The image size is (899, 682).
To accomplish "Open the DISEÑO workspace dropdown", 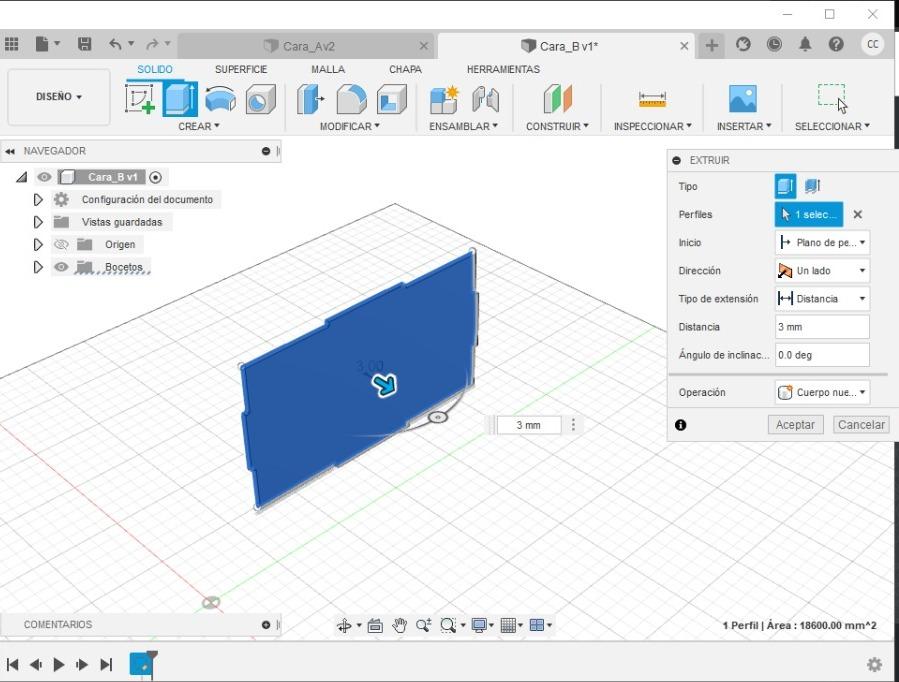I will 59,97.
